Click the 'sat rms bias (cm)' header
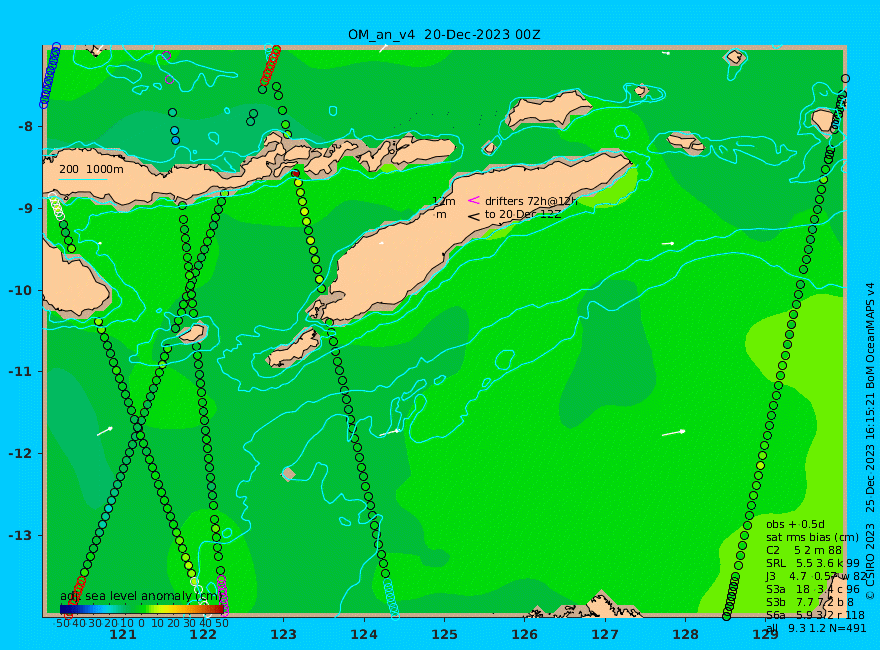The height and width of the screenshot is (650, 880). [x=812, y=537]
